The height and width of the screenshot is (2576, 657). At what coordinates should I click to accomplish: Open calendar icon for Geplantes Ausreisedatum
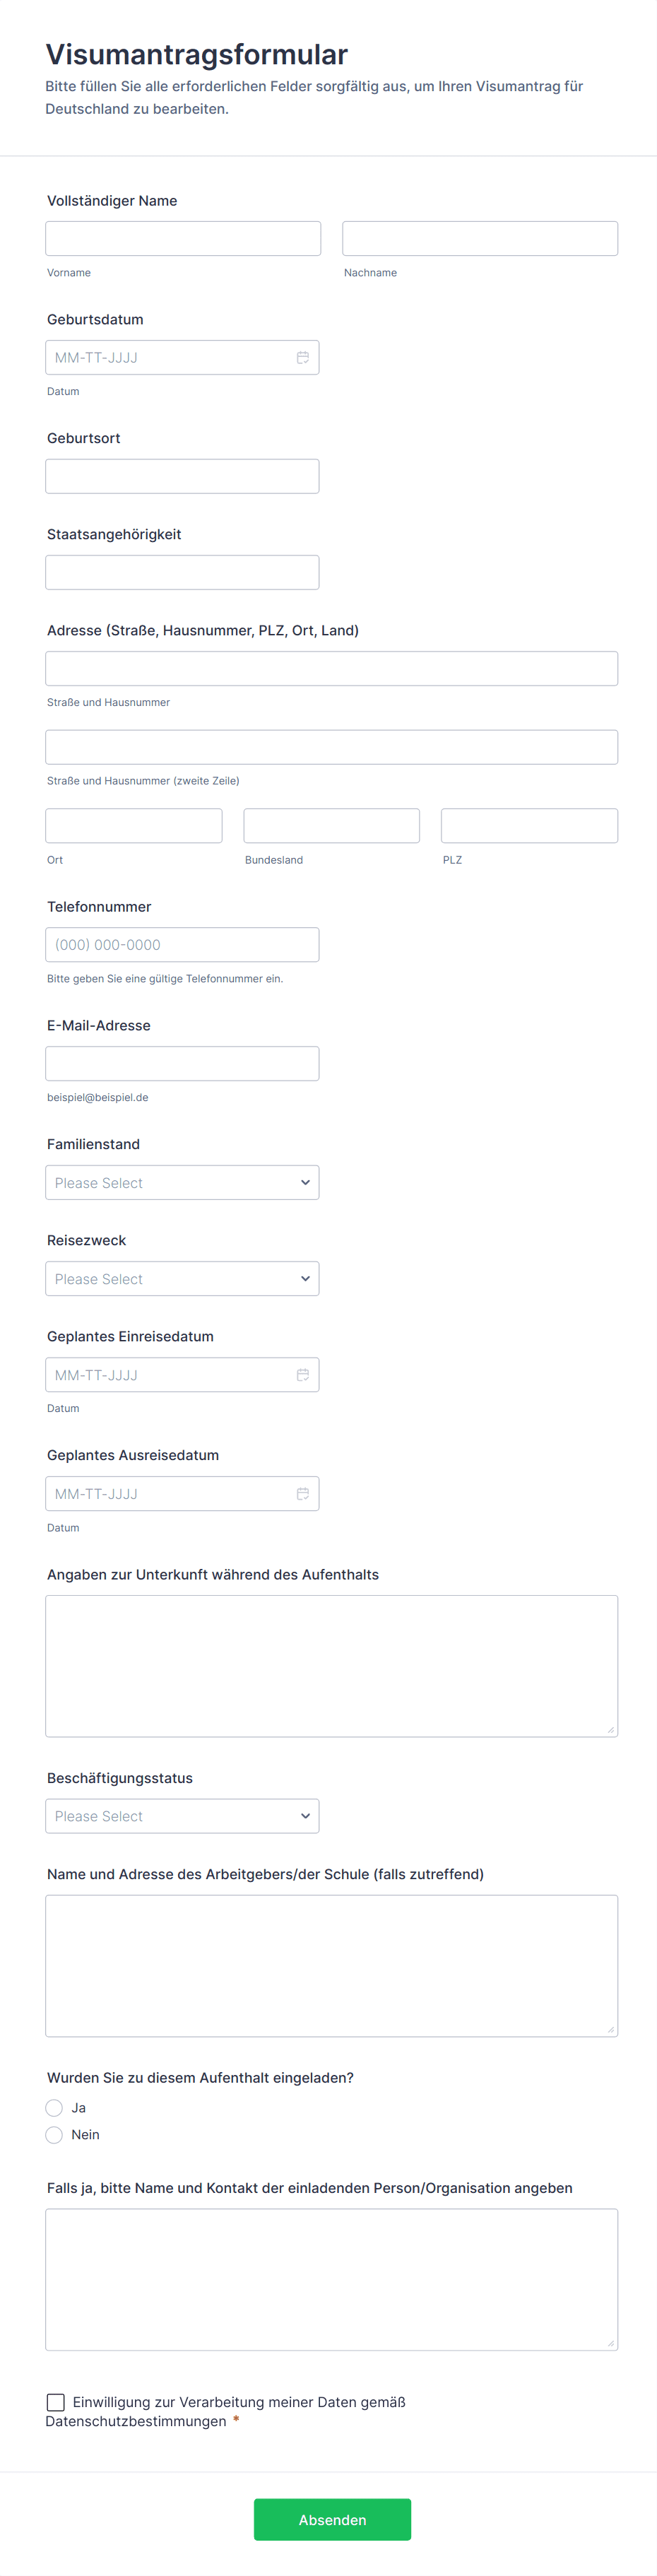[302, 1494]
